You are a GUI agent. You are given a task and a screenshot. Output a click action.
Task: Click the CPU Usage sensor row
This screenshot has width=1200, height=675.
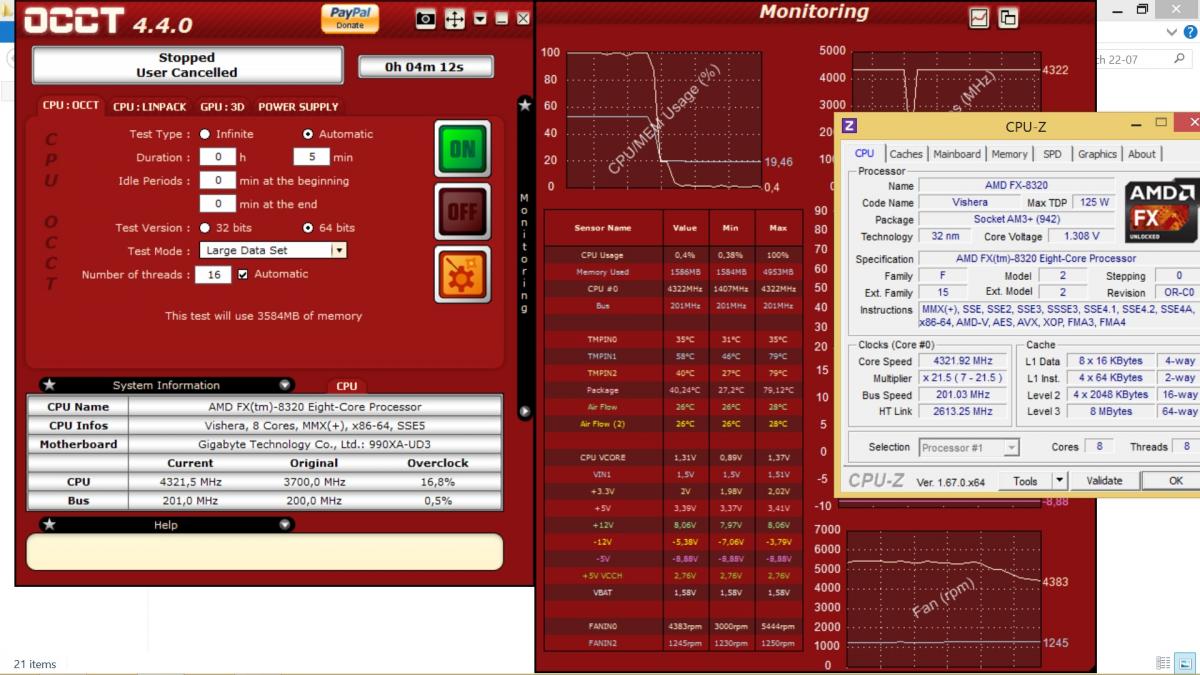click(x=673, y=255)
